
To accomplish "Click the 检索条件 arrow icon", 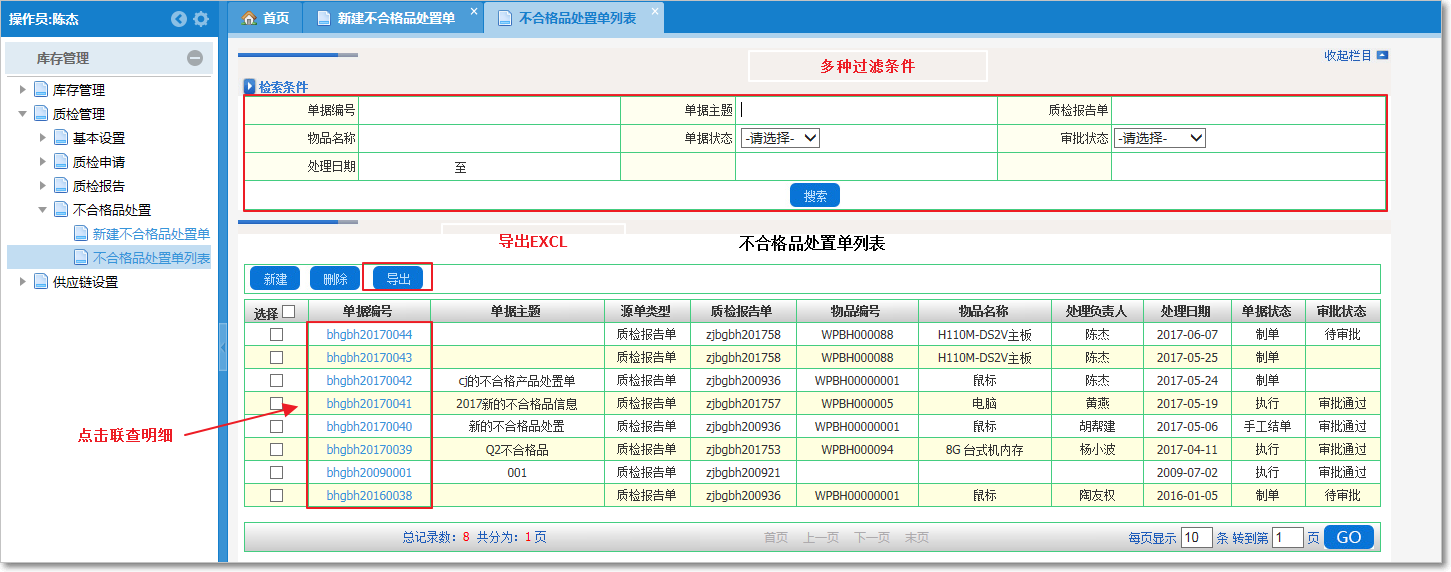I will click(x=250, y=87).
